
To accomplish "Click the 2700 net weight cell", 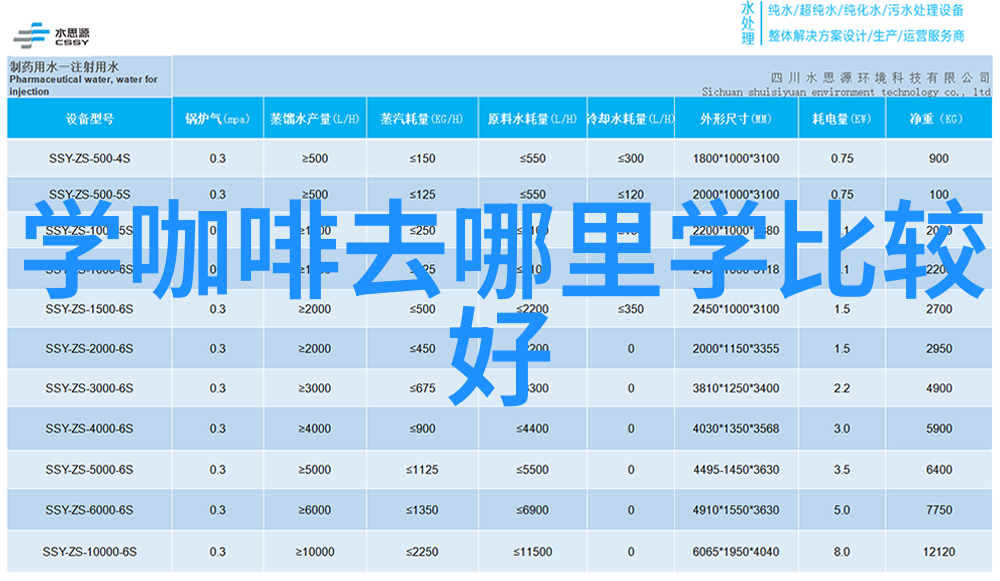I will pos(939,309).
